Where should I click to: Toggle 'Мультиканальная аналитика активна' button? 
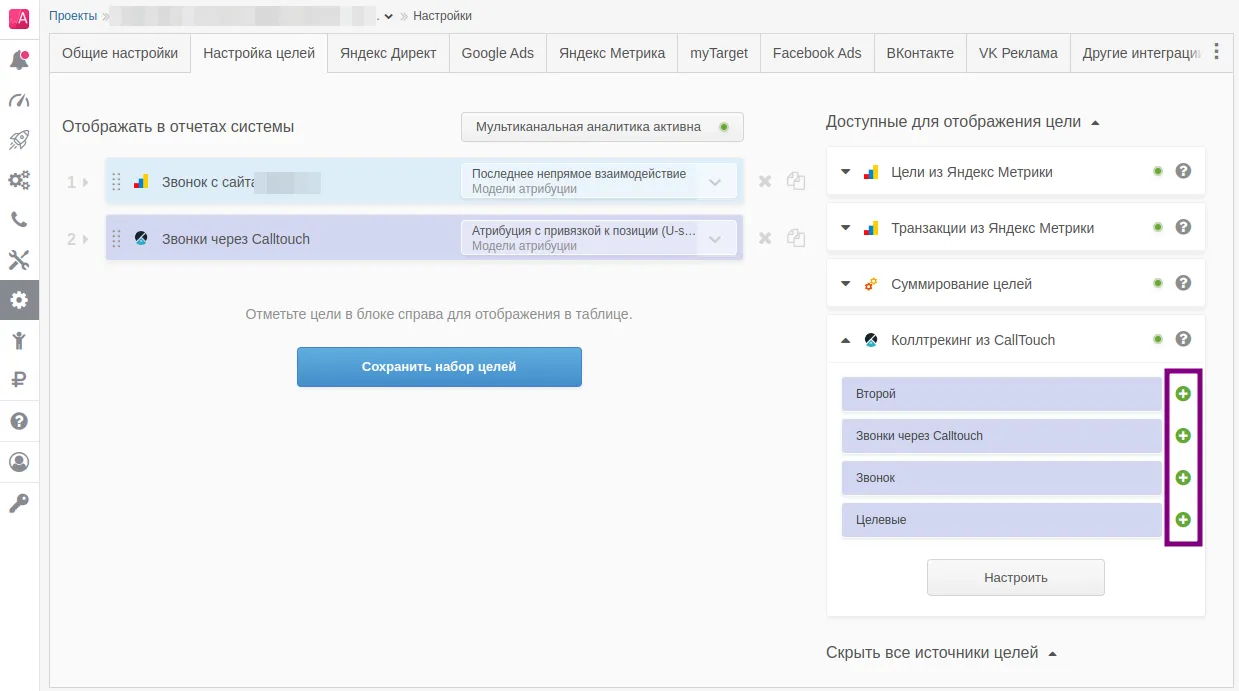(x=602, y=127)
